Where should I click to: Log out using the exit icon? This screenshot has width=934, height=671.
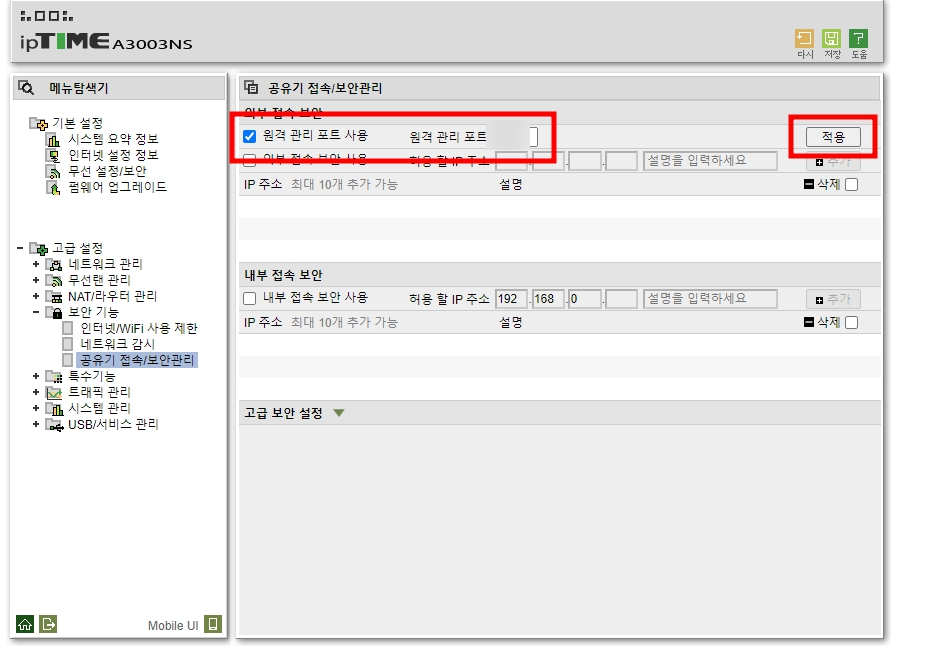coord(48,624)
